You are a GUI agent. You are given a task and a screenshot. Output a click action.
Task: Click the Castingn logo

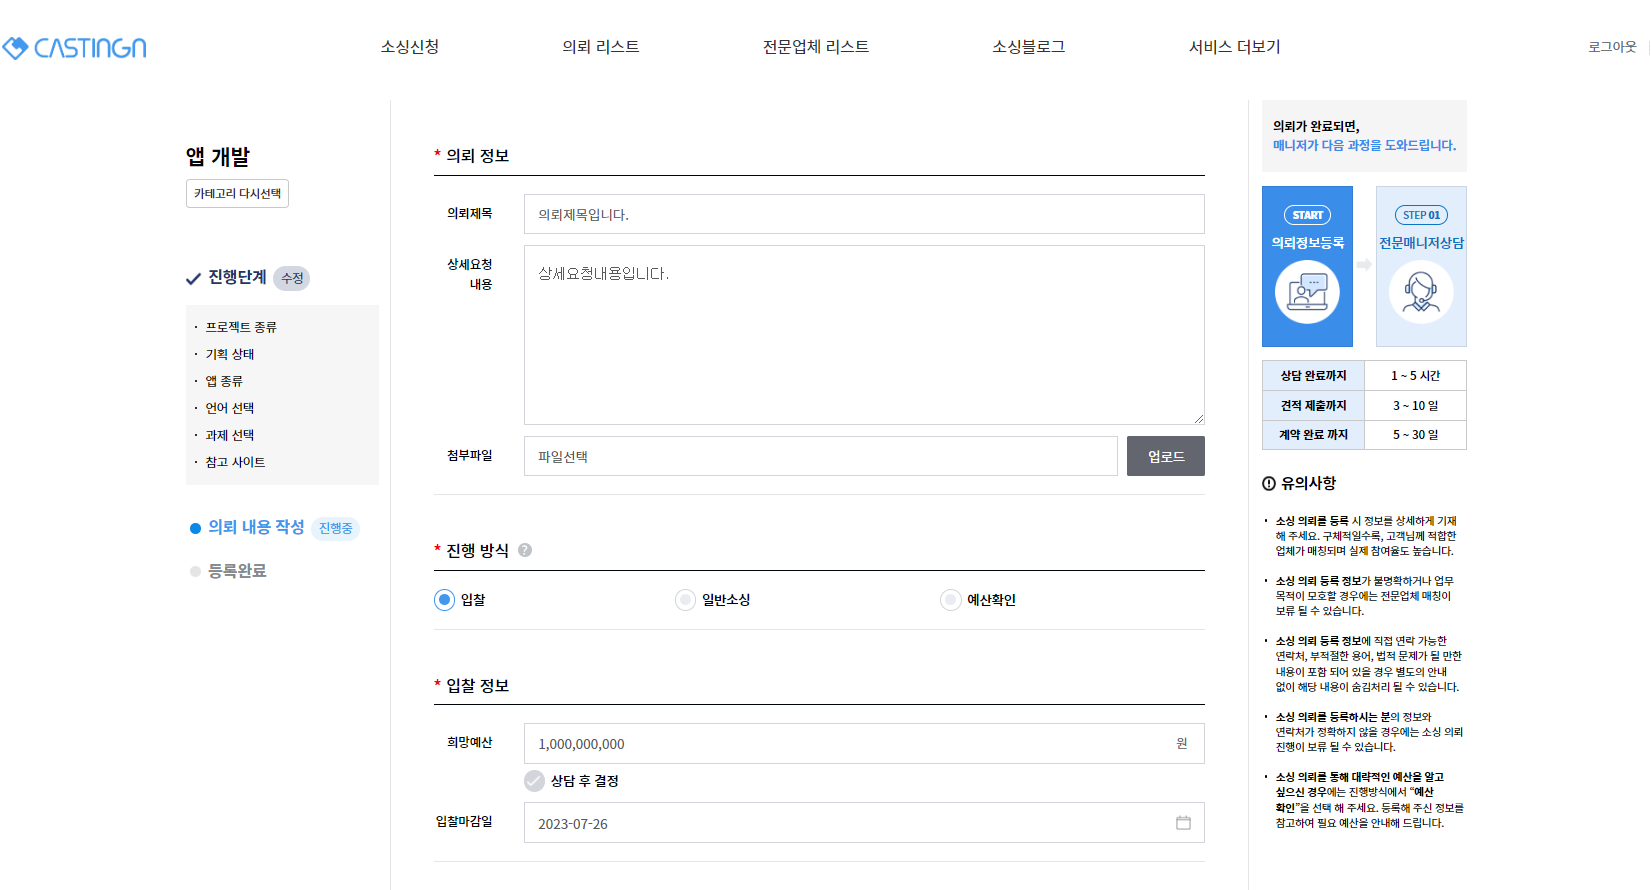point(75,47)
